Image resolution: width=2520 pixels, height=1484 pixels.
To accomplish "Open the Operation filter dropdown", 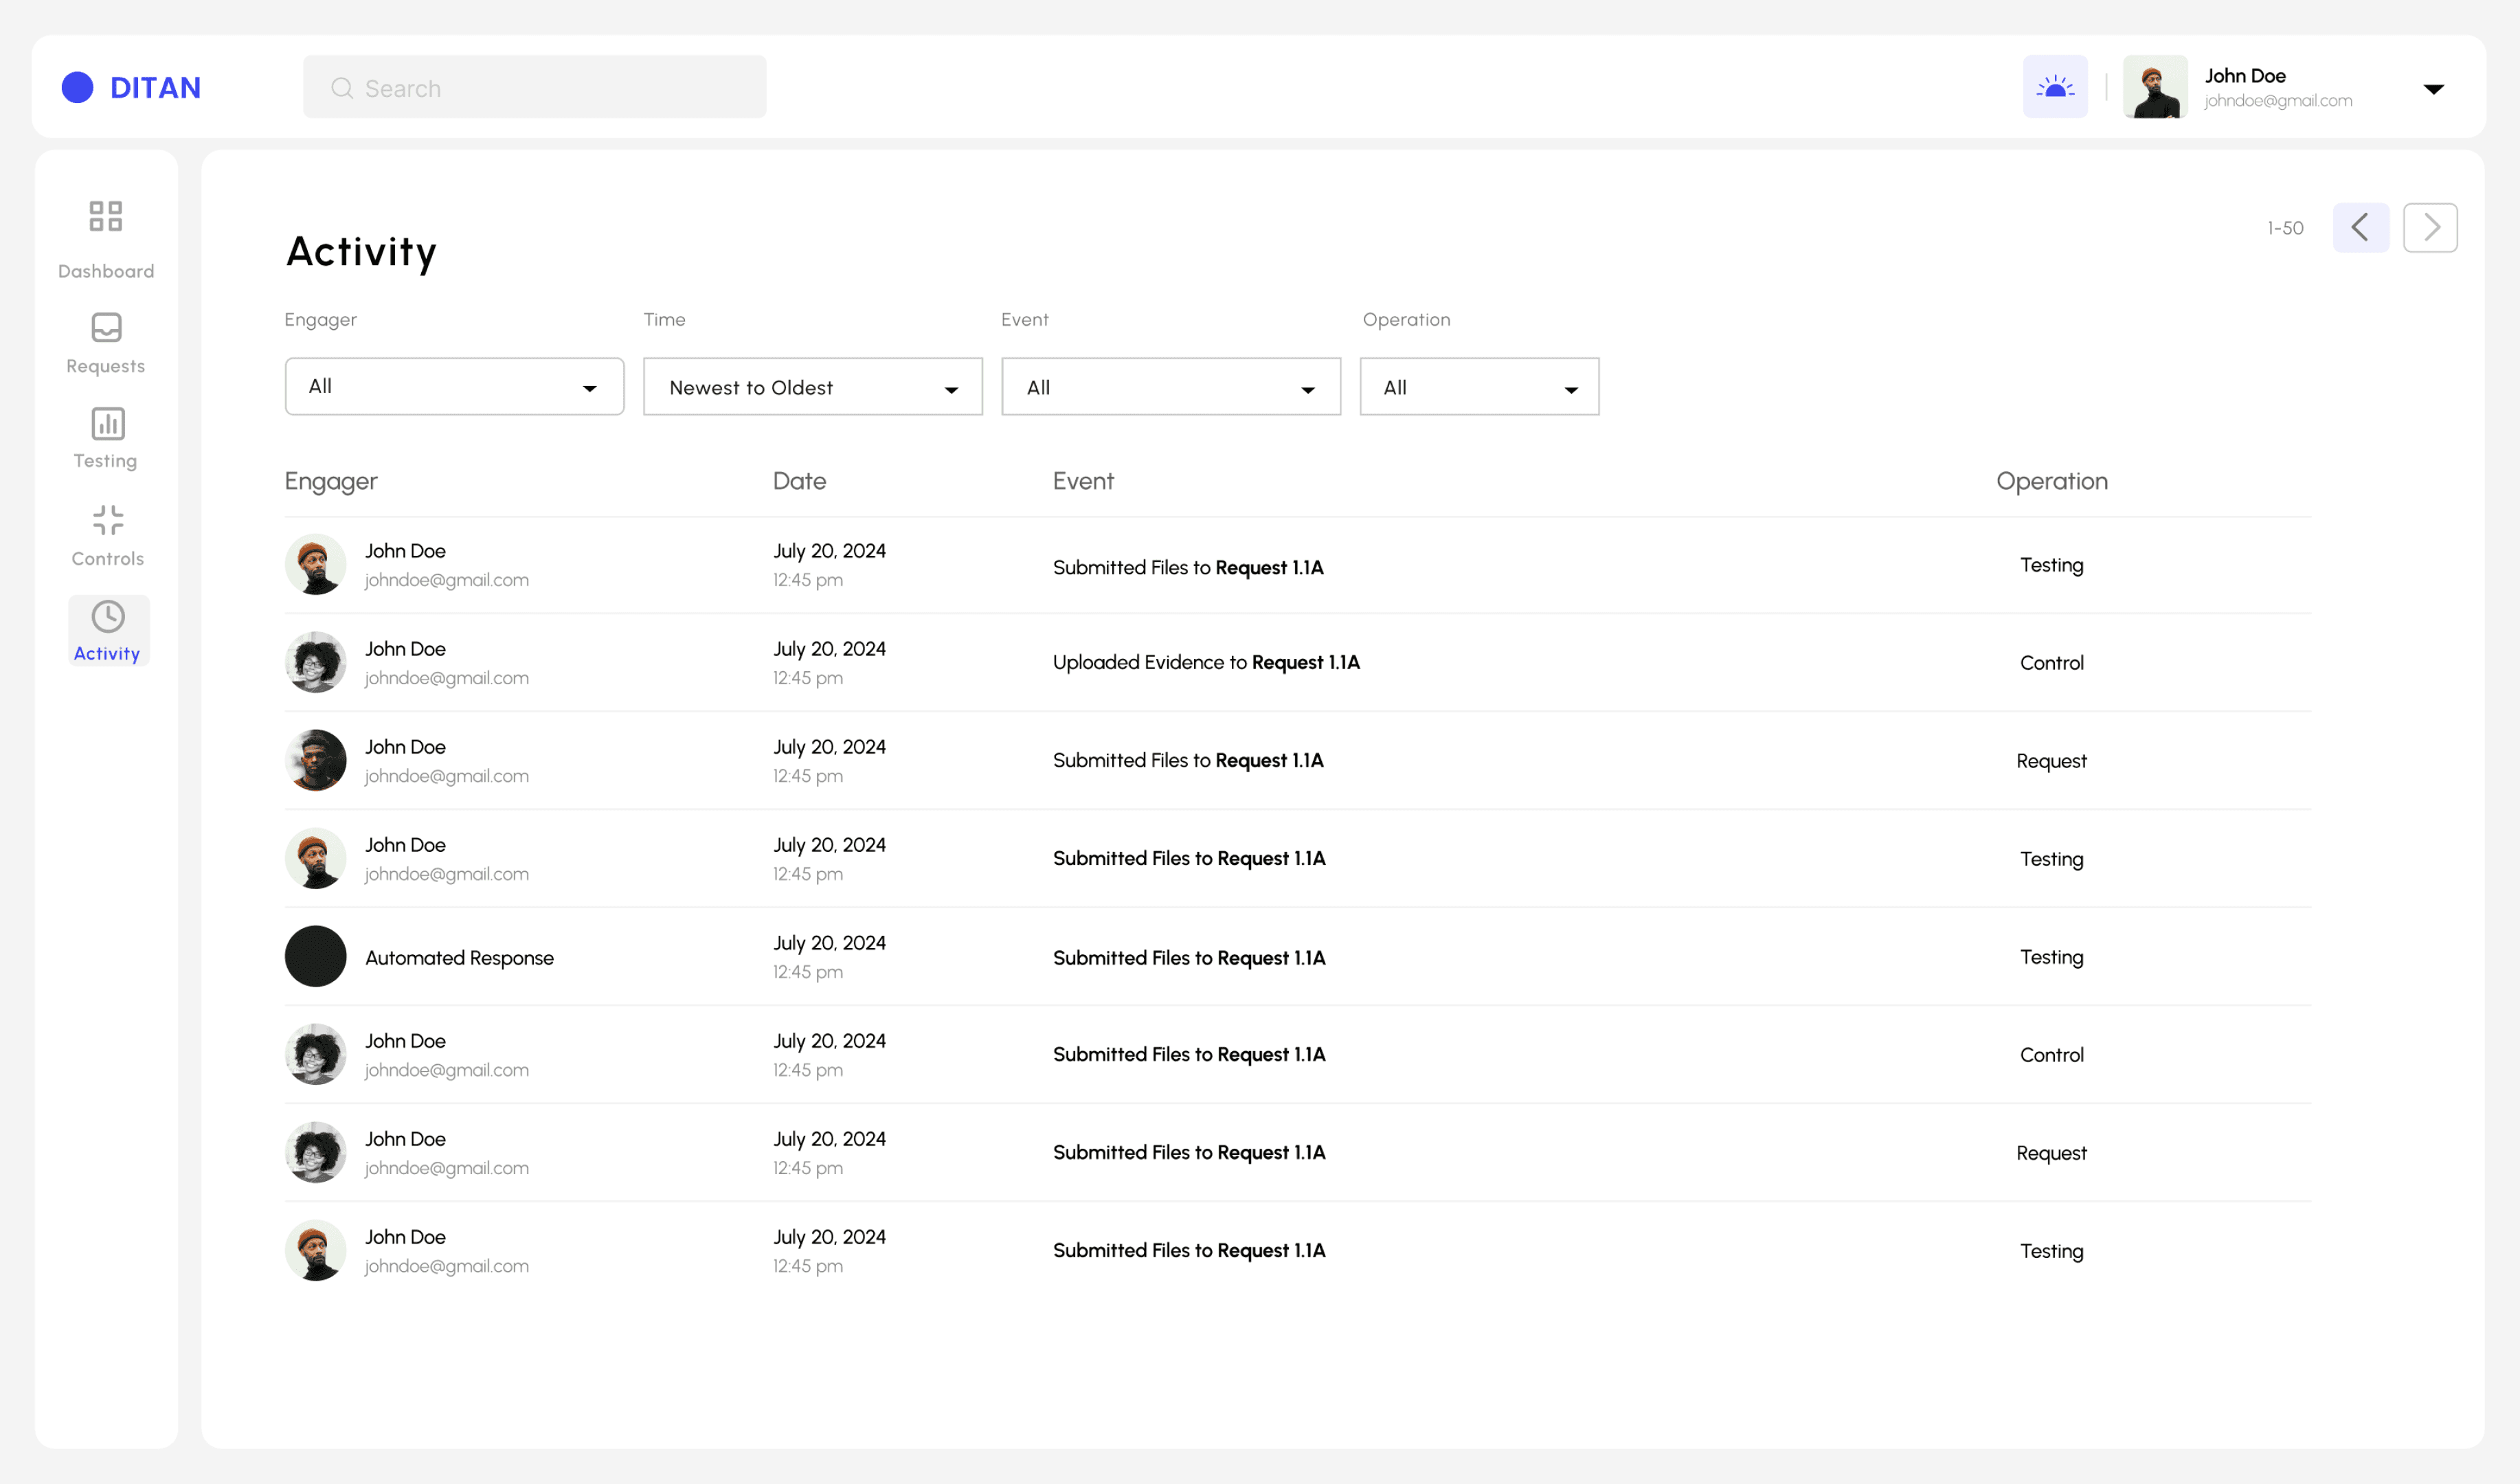I will (1479, 386).
